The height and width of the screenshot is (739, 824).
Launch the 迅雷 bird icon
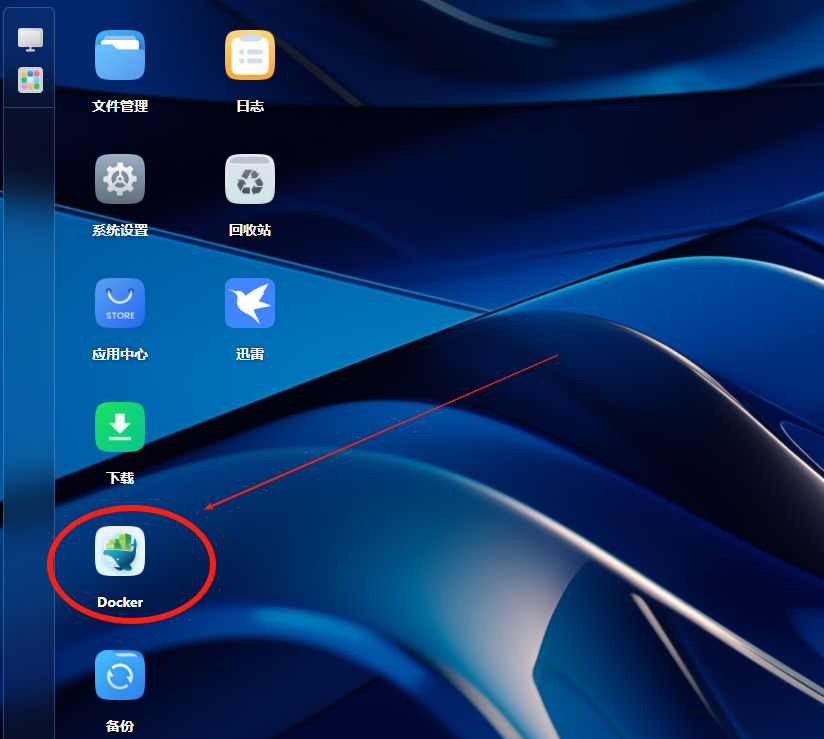[x=250, y=303]
